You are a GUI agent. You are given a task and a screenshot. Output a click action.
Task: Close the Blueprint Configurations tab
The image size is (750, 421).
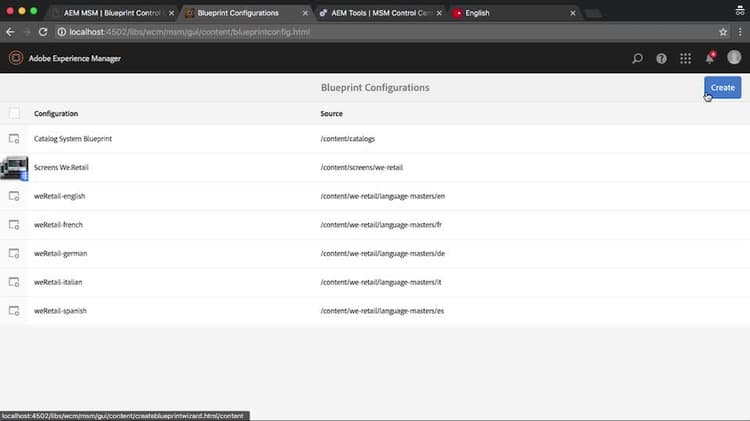point(305,13)
